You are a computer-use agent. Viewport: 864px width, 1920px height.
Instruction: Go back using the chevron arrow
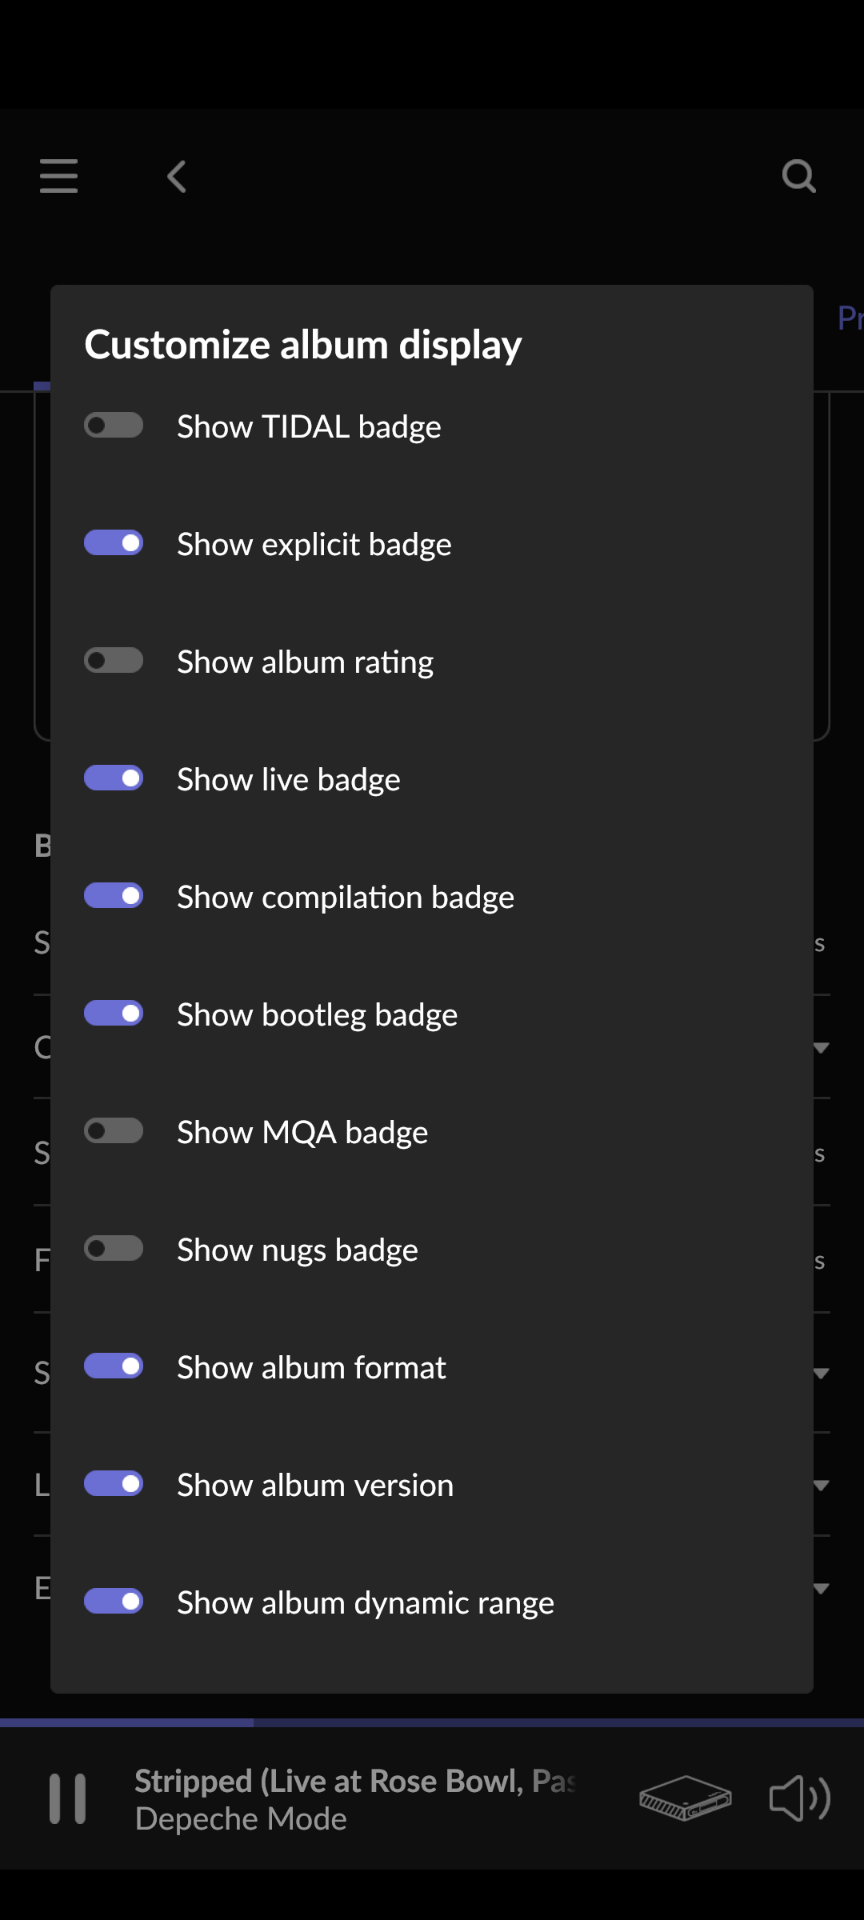(177, 177)
